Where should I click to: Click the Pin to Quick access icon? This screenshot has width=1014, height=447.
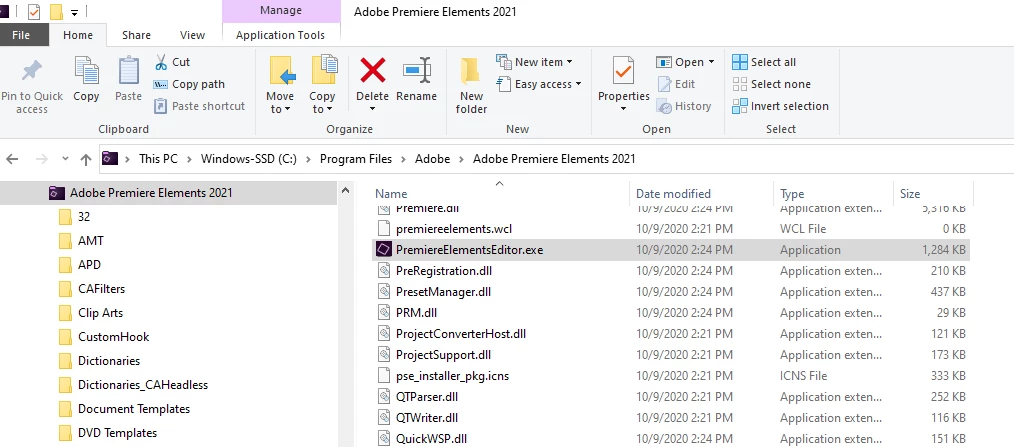(x=31, y=71)
